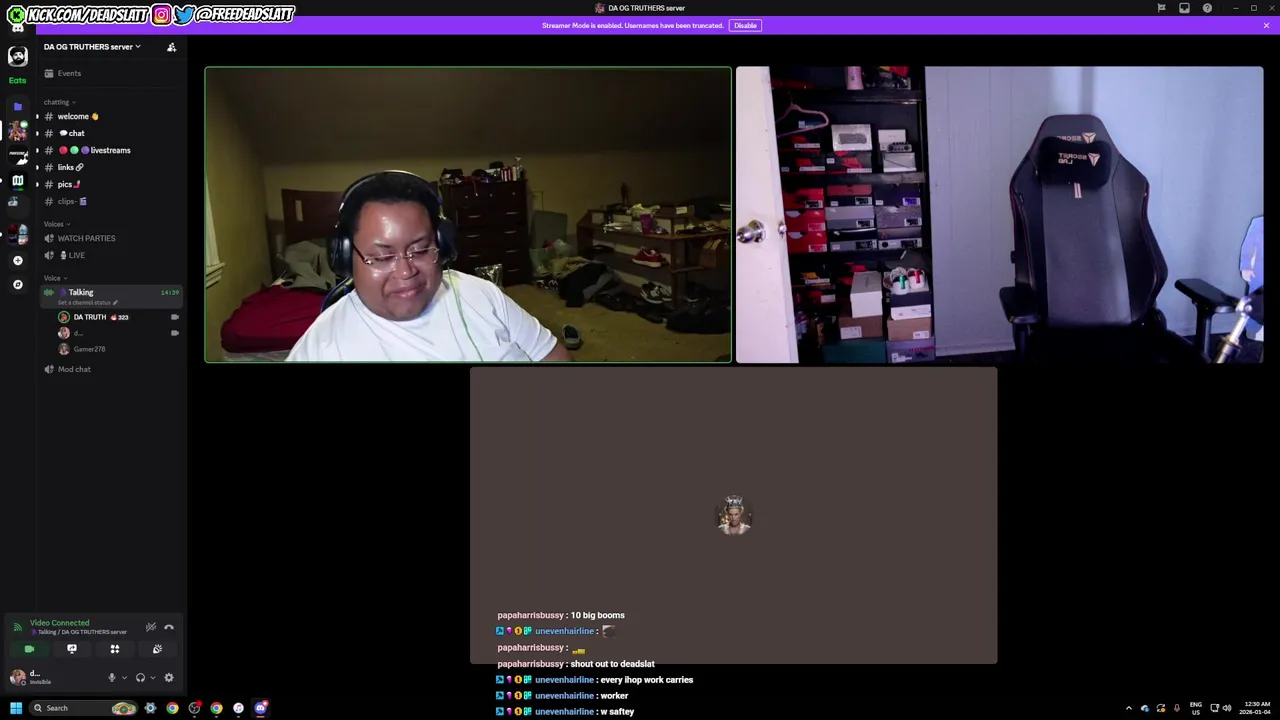Click Add a Server plus icon

17,260
